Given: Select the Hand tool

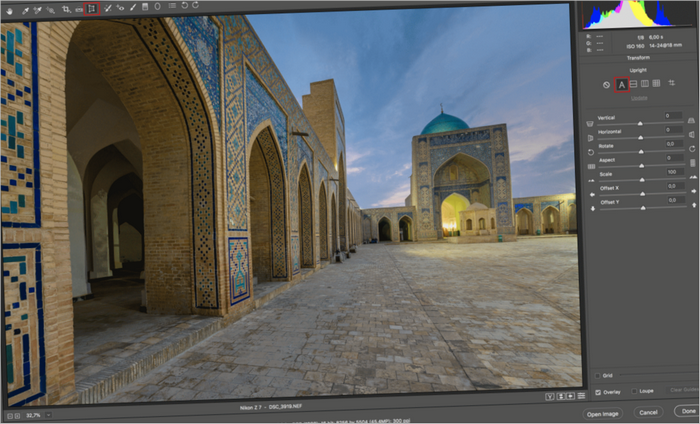Looking at the screenshot, I should (x=9, y=11).
